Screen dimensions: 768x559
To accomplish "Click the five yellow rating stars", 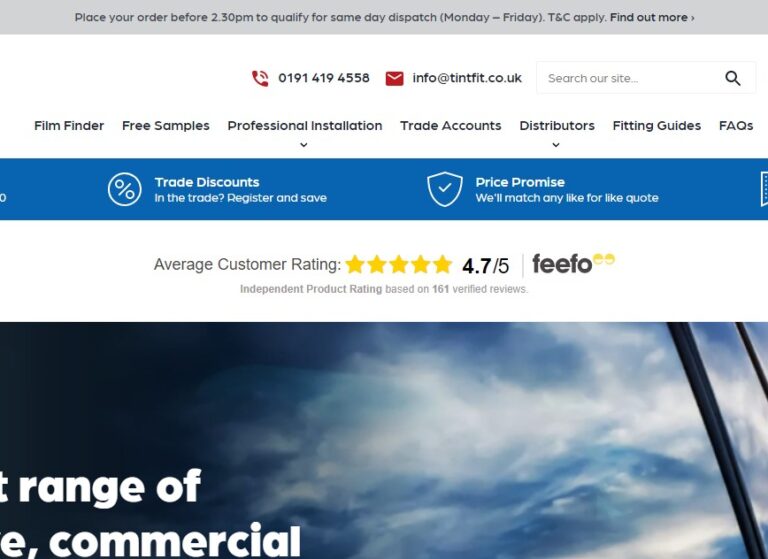I will tap(398, 265).
